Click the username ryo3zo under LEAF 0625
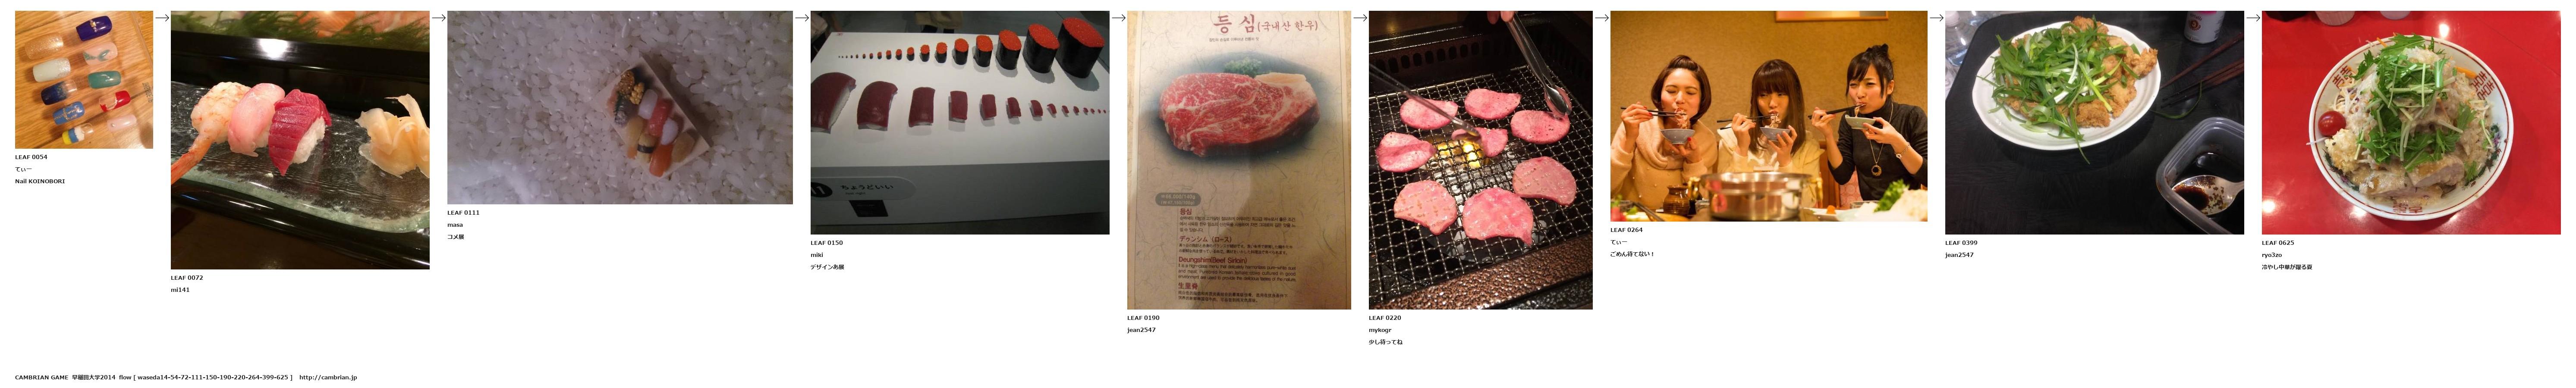This screenshot has height=388, width=2576. [x=2272, y=255]
